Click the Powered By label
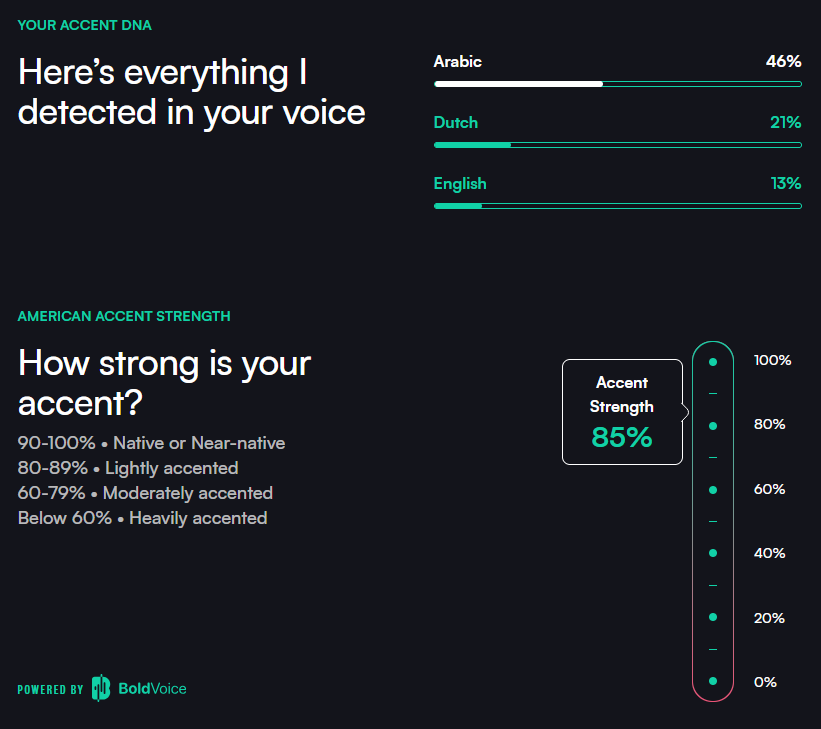The image size is (821, 729). 50,689
